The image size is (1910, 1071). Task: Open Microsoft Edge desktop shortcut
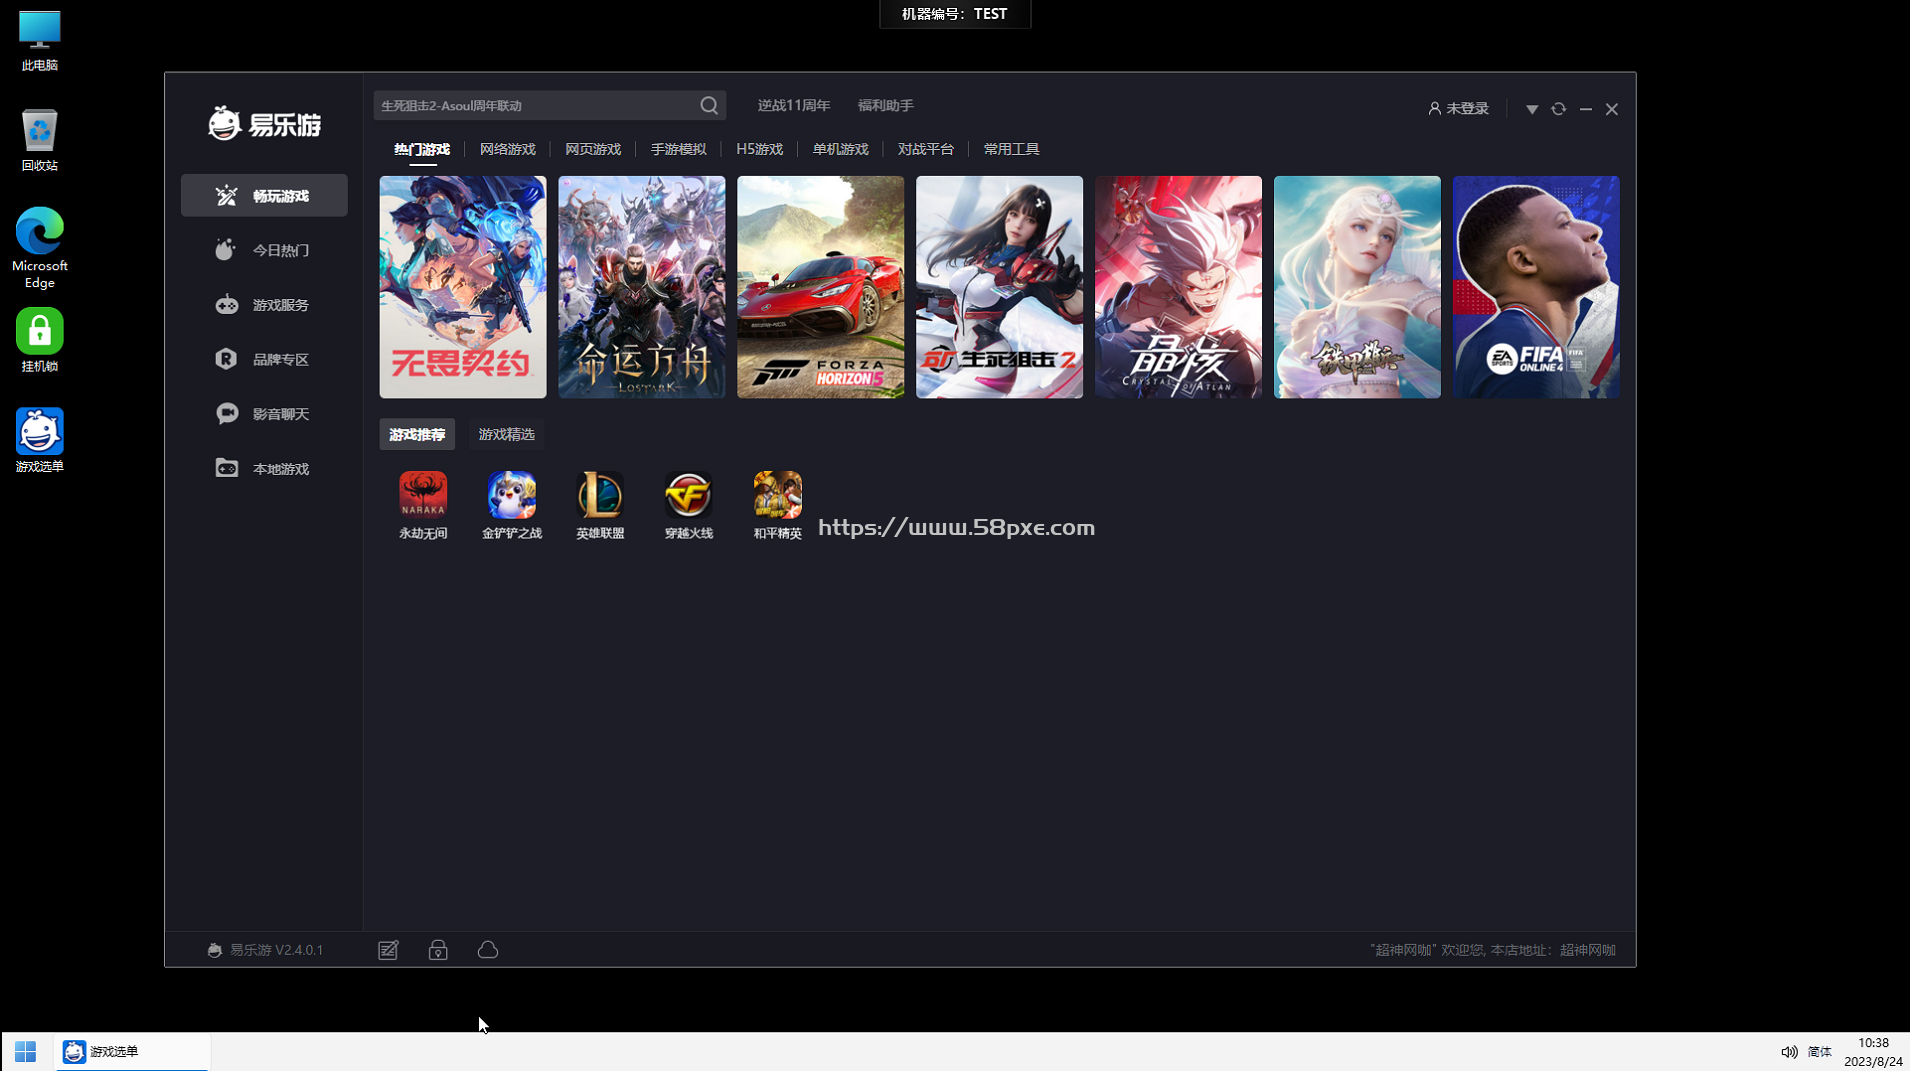[39, 248]
